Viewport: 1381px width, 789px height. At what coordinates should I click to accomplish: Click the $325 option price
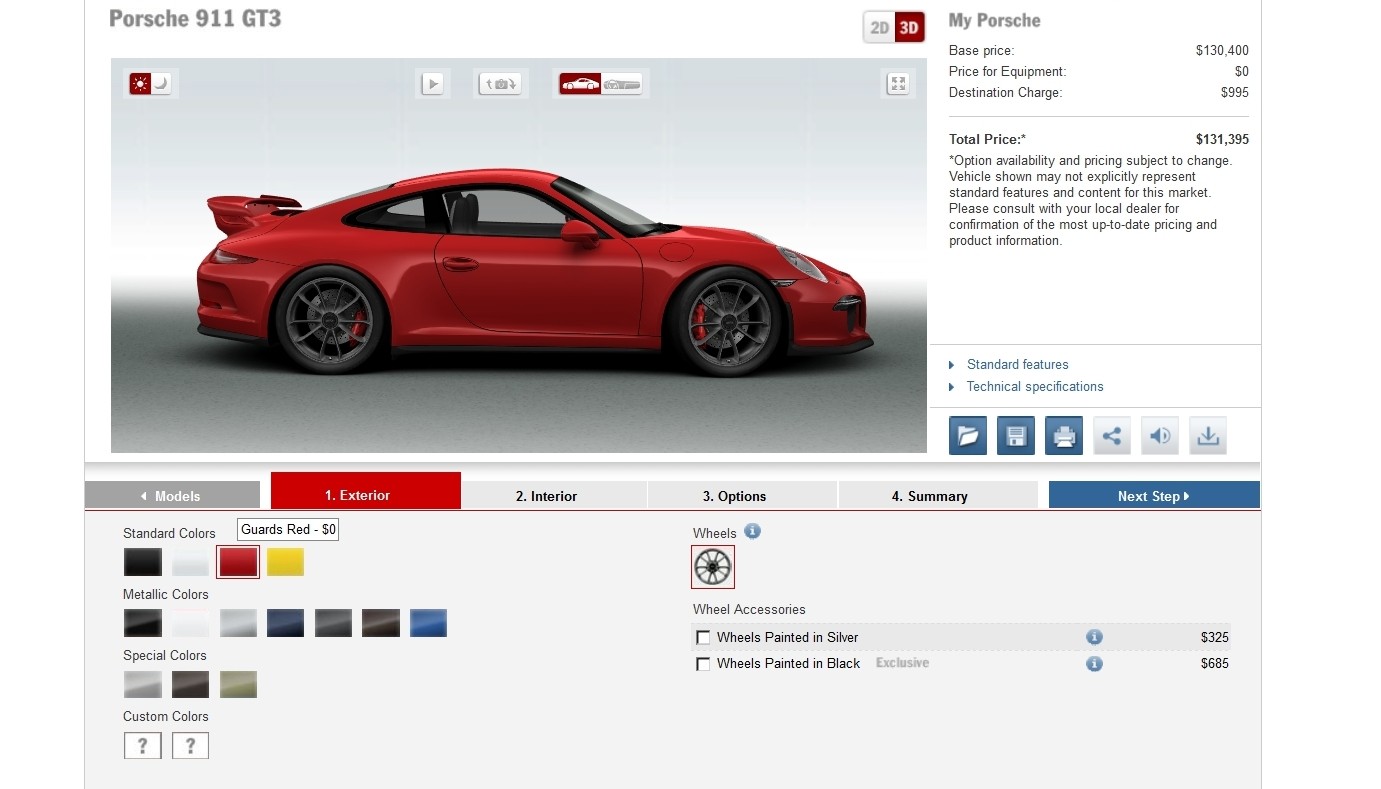click(1215, 637)
